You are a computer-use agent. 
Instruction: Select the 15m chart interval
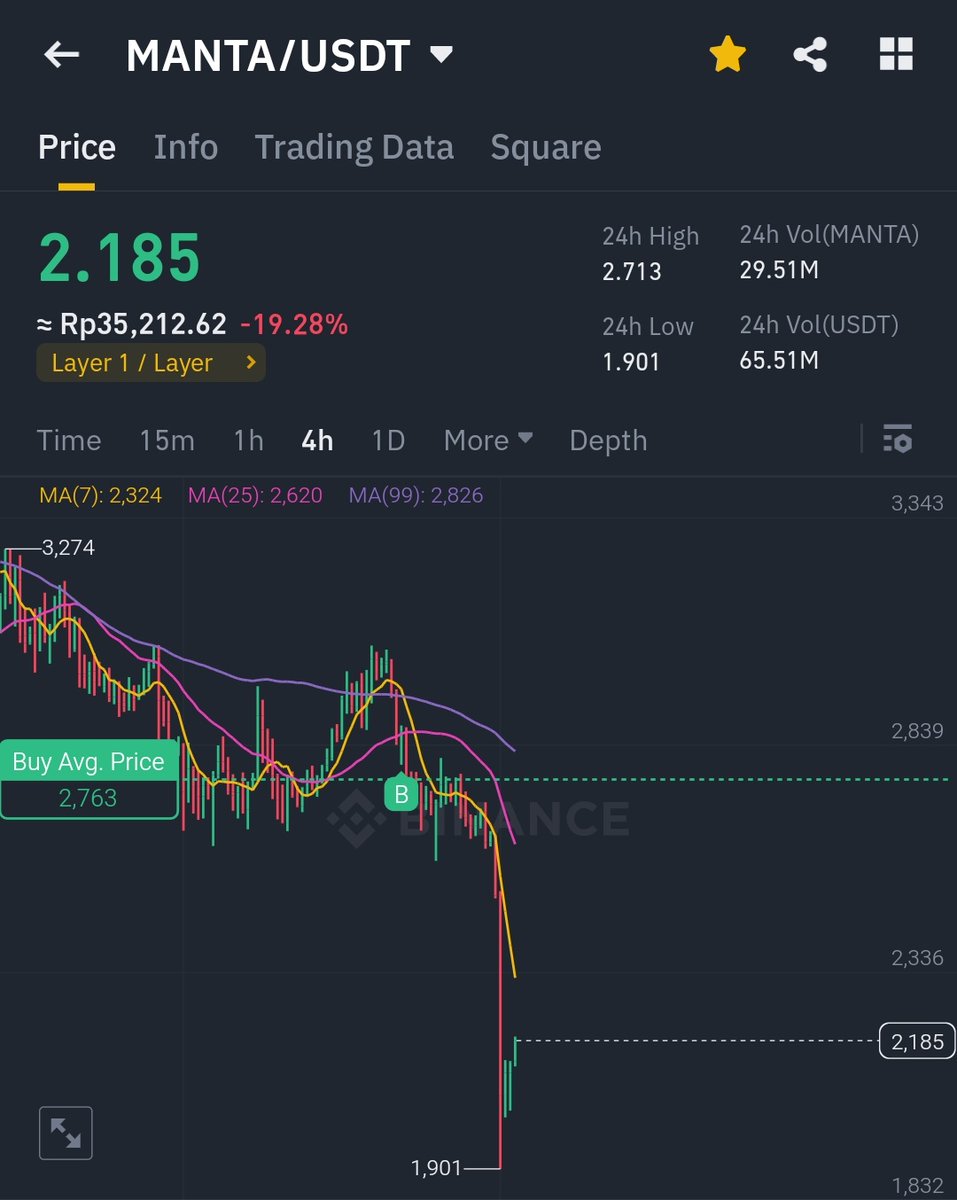167,440
